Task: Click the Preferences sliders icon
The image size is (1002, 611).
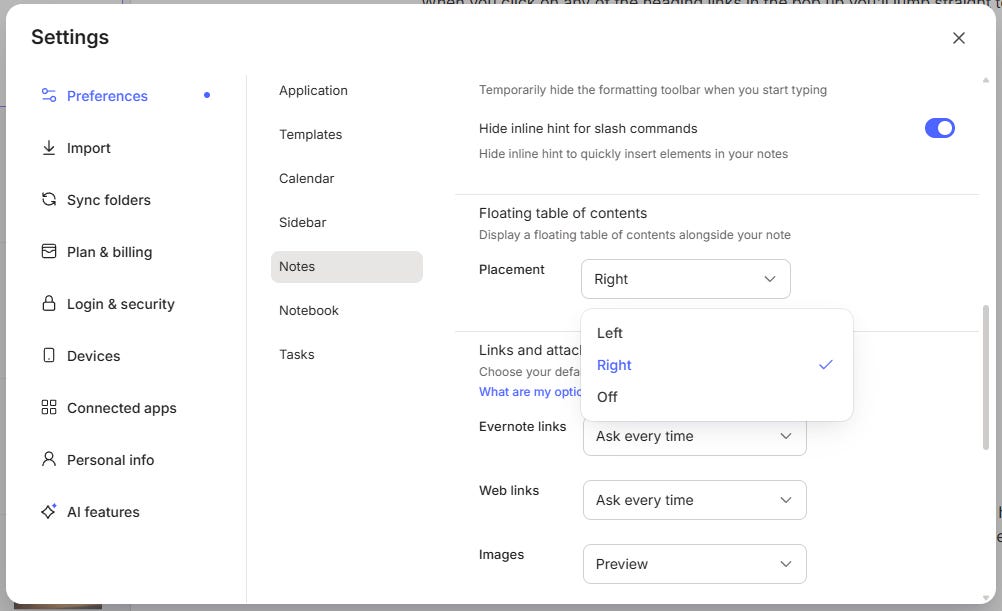Action: pos(48,96)
